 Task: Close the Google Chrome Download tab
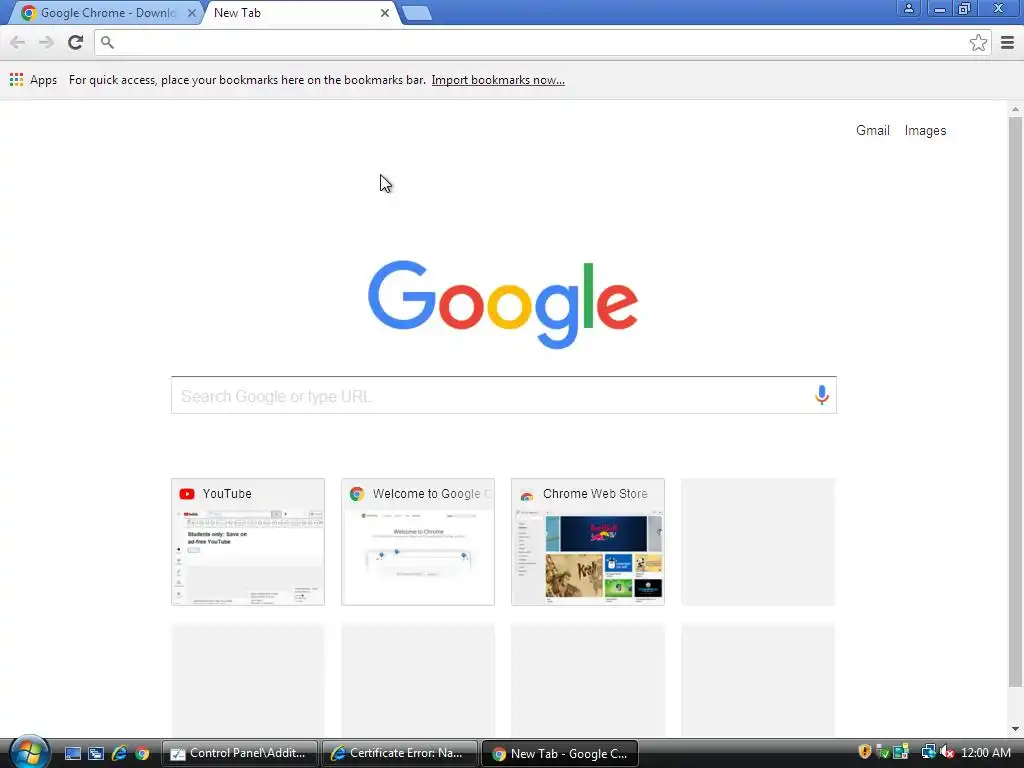click(x=191, y=13)
